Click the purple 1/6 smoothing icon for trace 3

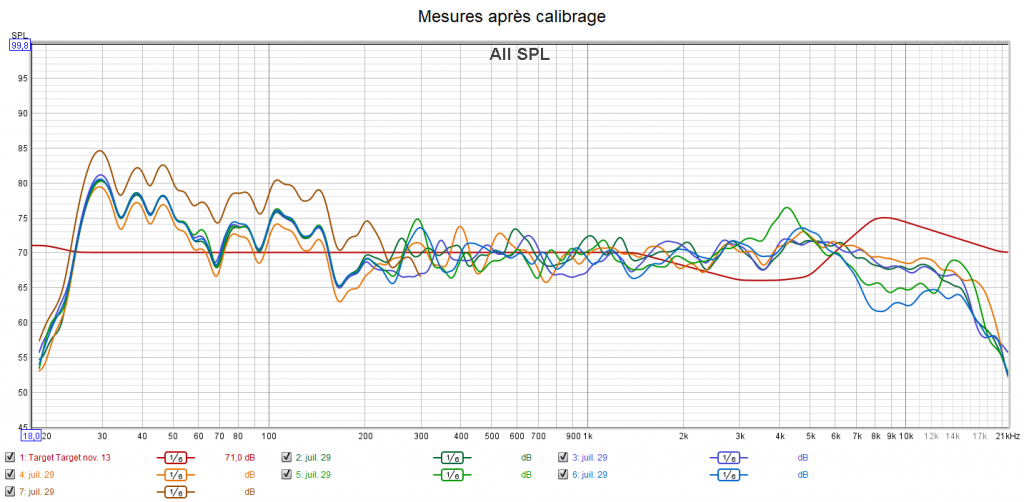point(729,457)
